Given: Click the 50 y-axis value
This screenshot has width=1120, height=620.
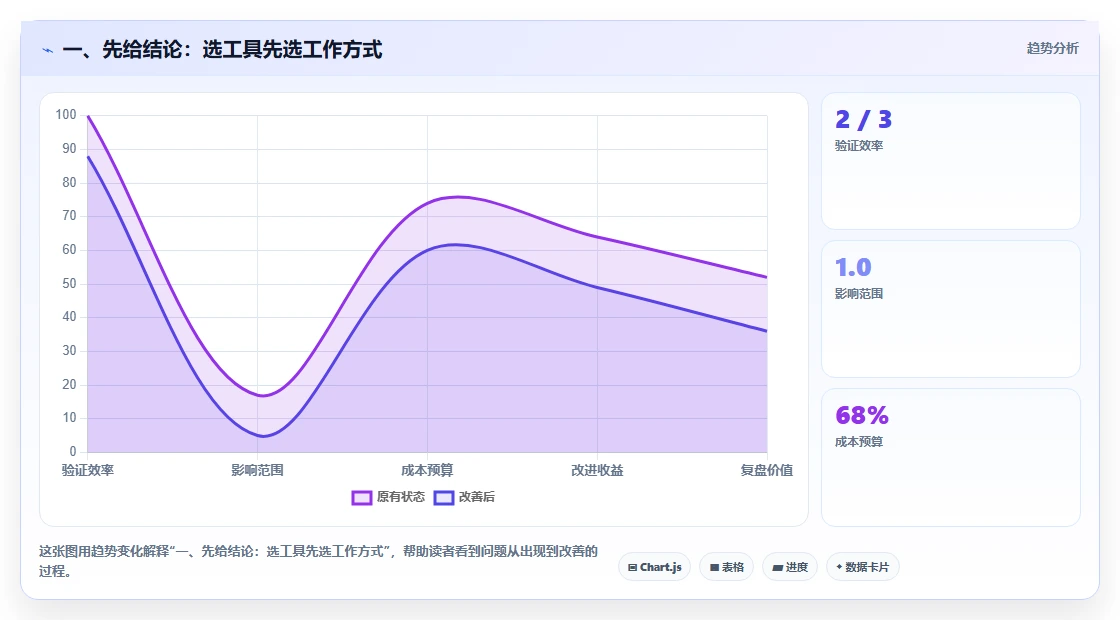Looking at the screenshot, I should 69,283.
